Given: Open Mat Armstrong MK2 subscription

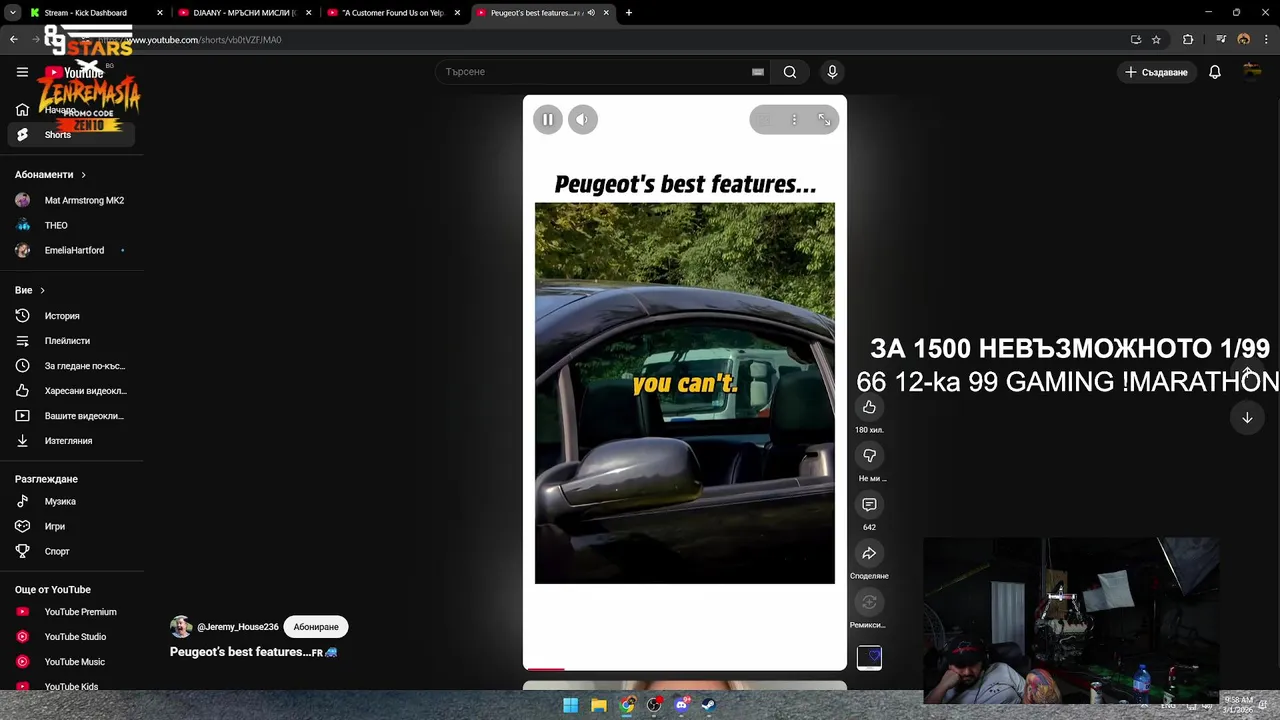Looking at the screenshot, I should click(x=71, y=200).
